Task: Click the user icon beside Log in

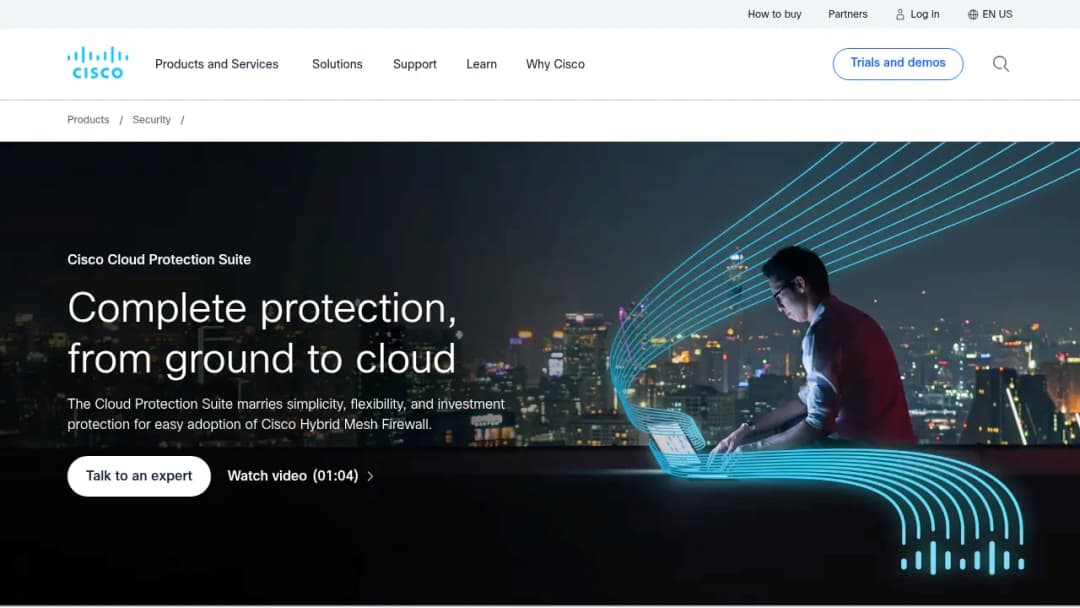Action: [x=900, y=14]
